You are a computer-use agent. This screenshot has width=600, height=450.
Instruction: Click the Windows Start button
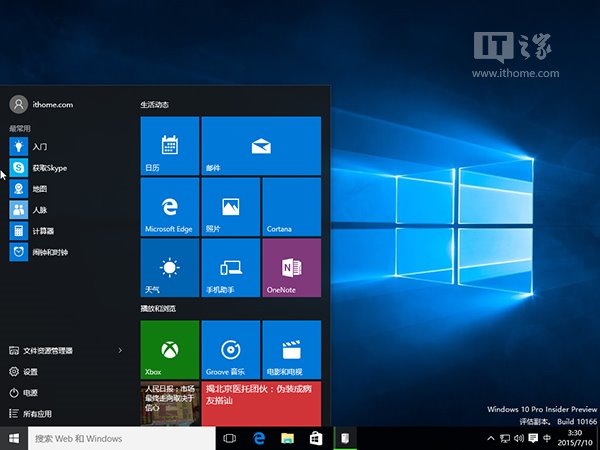[14, 439]
